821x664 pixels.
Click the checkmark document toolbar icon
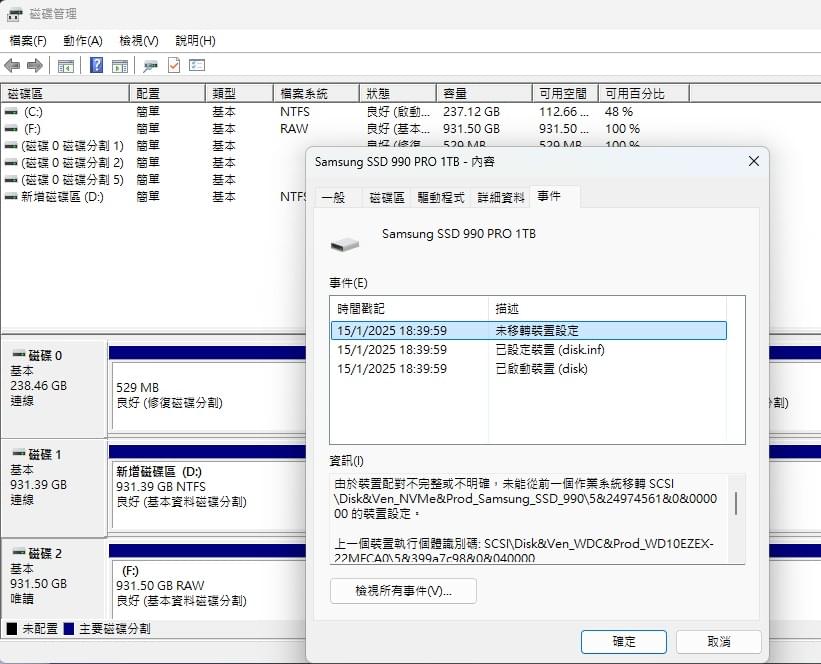click(174, 65)
